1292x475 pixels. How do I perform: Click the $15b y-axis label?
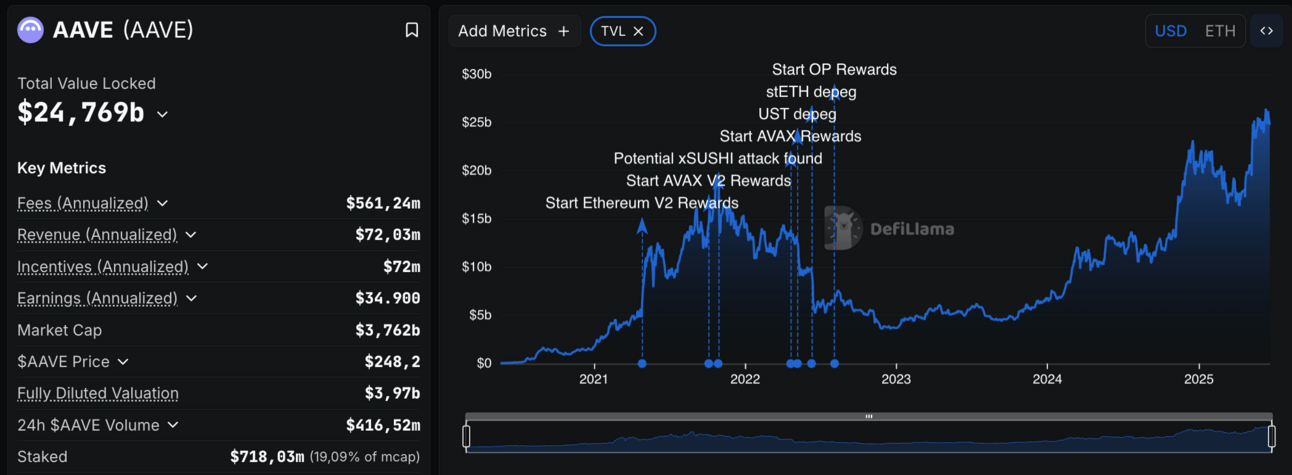point(476,219)
